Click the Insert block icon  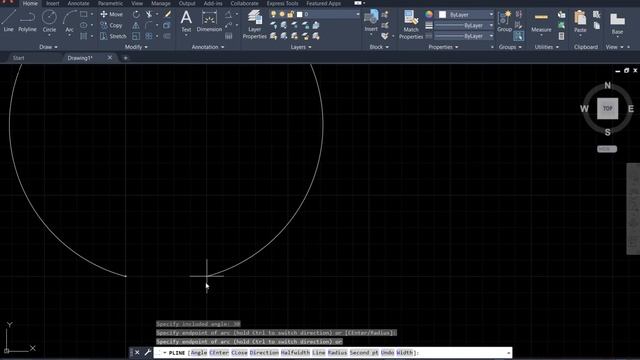[x=371, y=21]
